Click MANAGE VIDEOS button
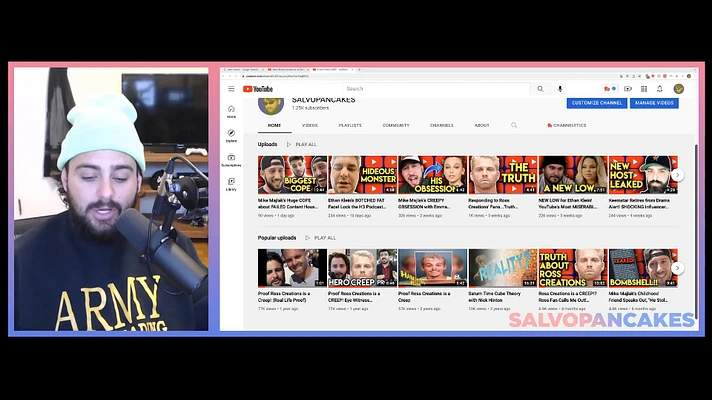Screen dimensions: 712x400 (x=654, y=103)
